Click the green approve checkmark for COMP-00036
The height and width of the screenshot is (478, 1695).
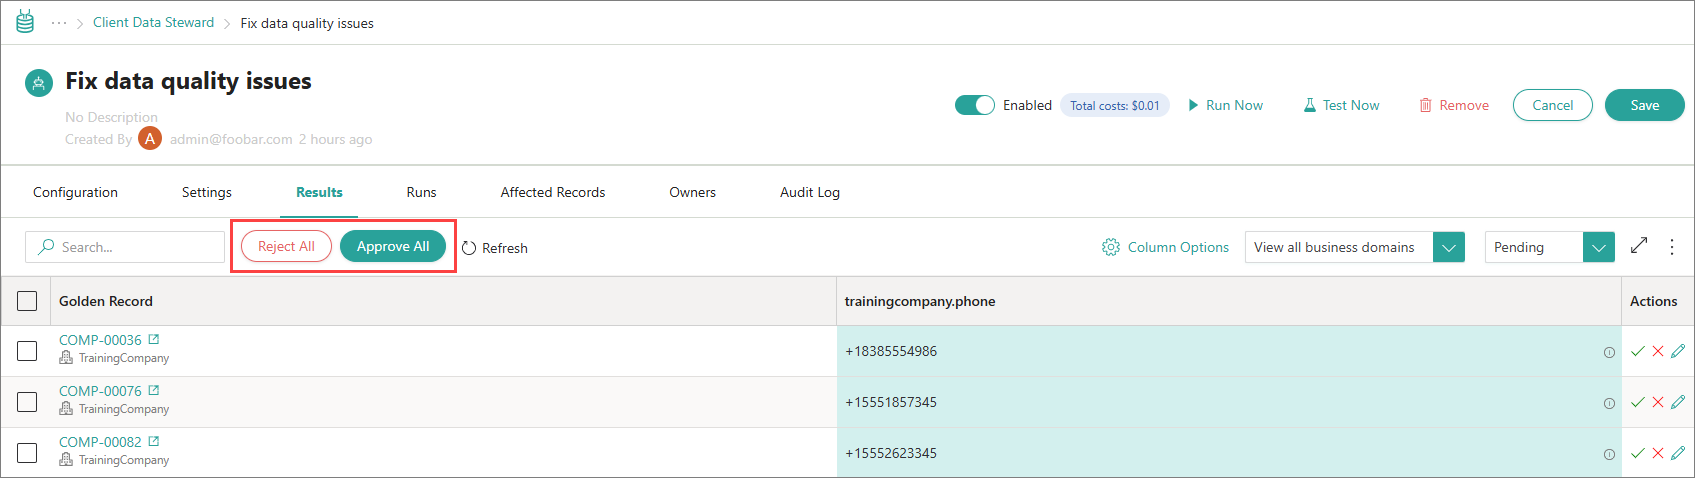(x=1637, y=351)
